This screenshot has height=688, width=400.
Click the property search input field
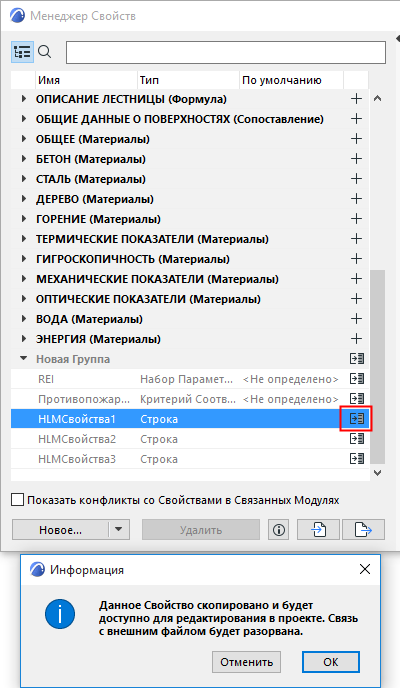[x=226, y=53]
